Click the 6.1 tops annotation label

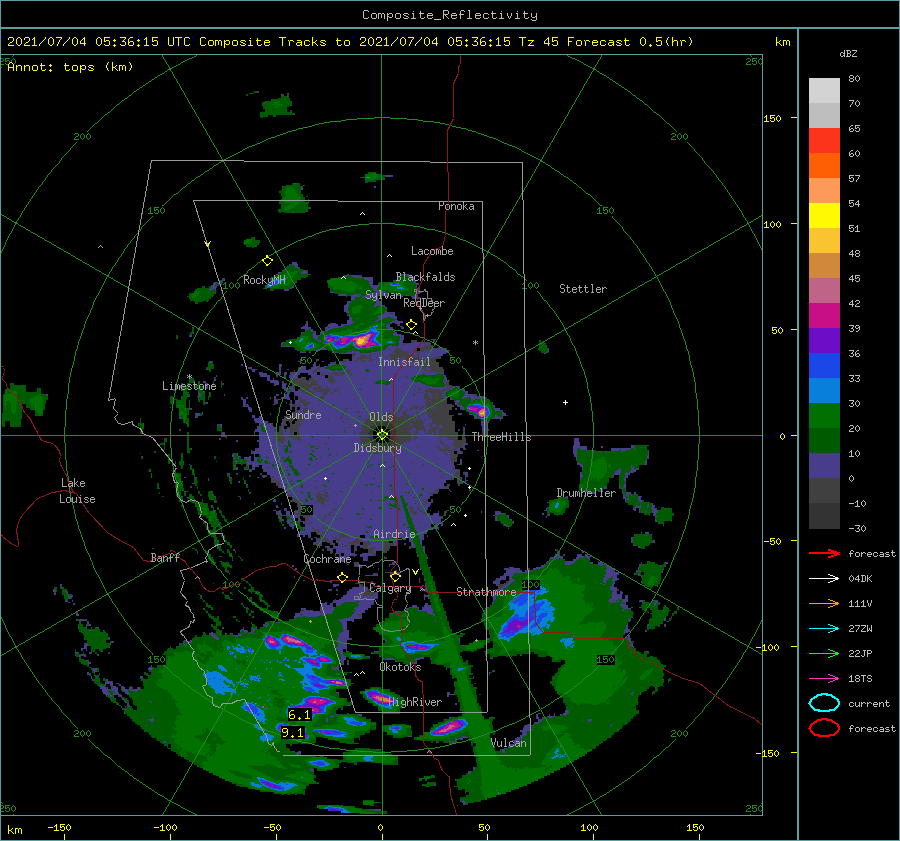[x=300, y=715]
